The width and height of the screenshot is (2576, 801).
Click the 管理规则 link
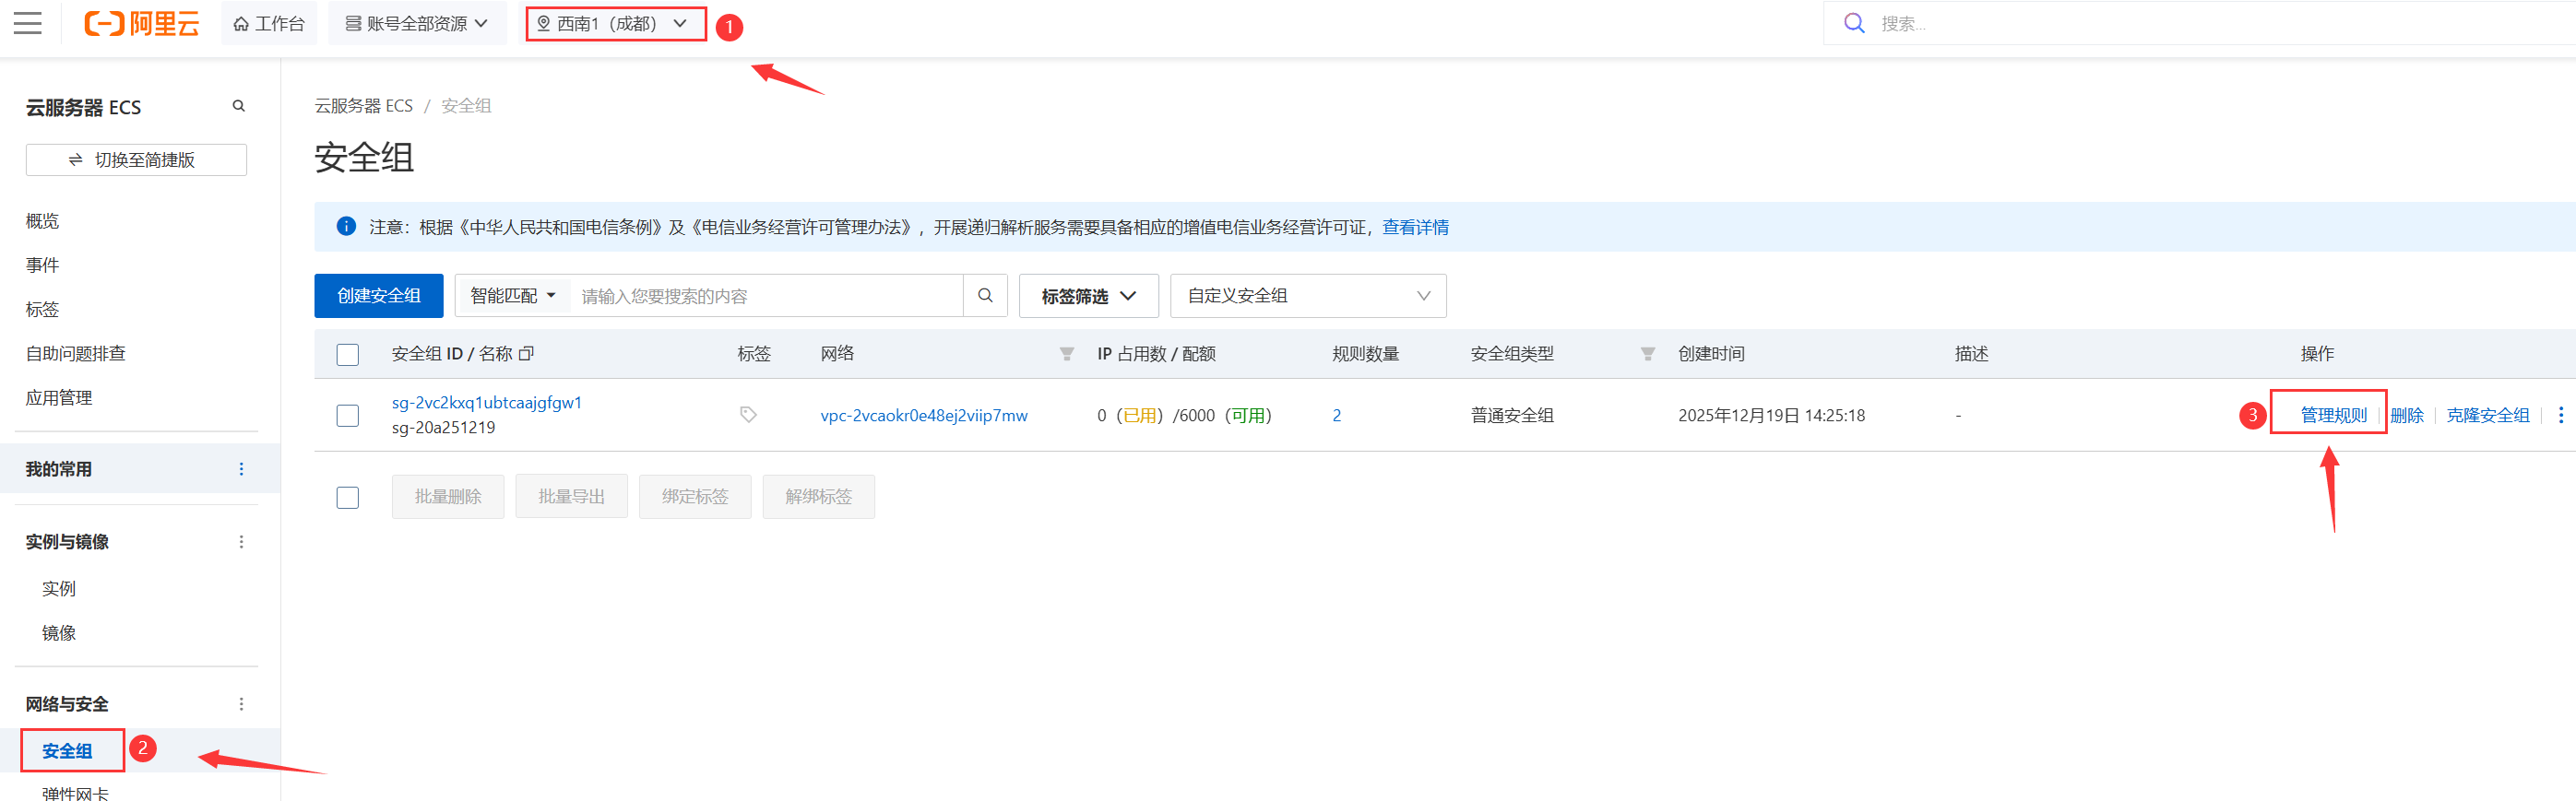(2333, 415)
